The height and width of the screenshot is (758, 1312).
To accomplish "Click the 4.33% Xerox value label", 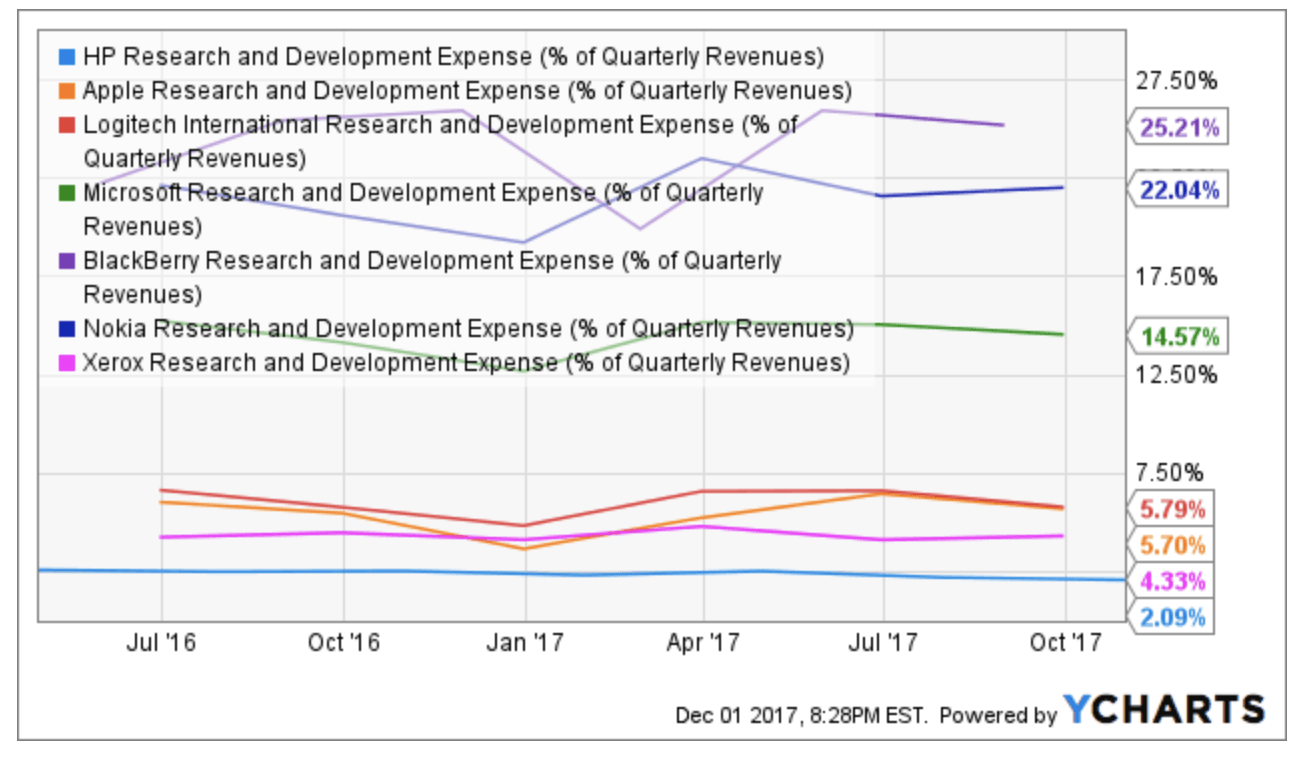I will (1172, 582).
